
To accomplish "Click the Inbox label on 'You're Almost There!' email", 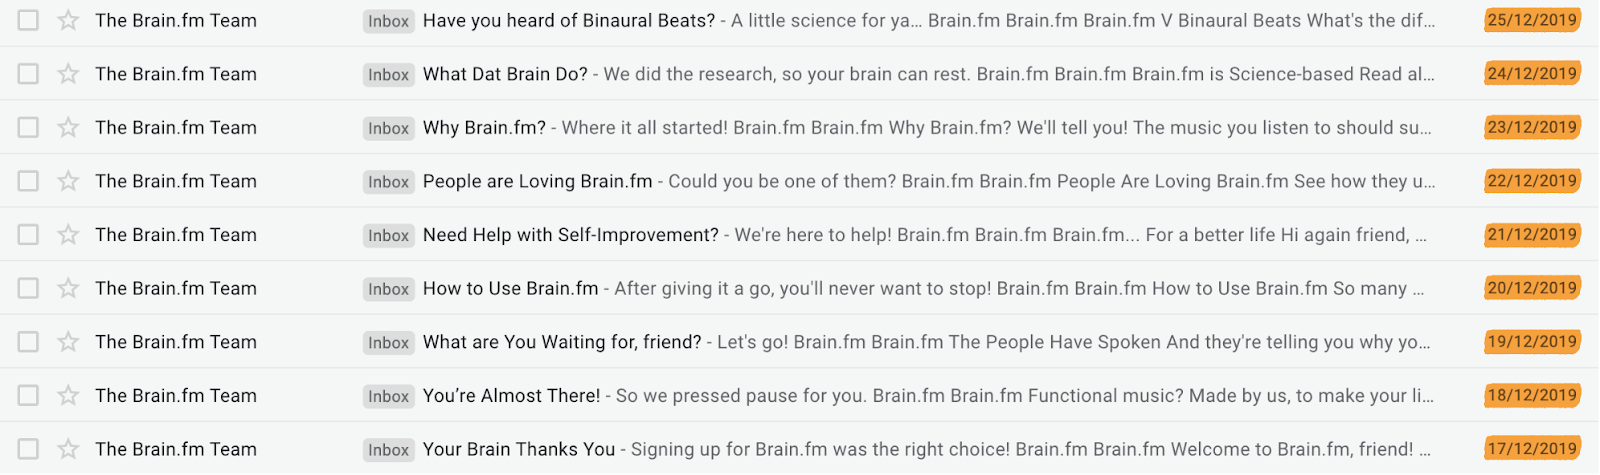I will tap(388, 396).
